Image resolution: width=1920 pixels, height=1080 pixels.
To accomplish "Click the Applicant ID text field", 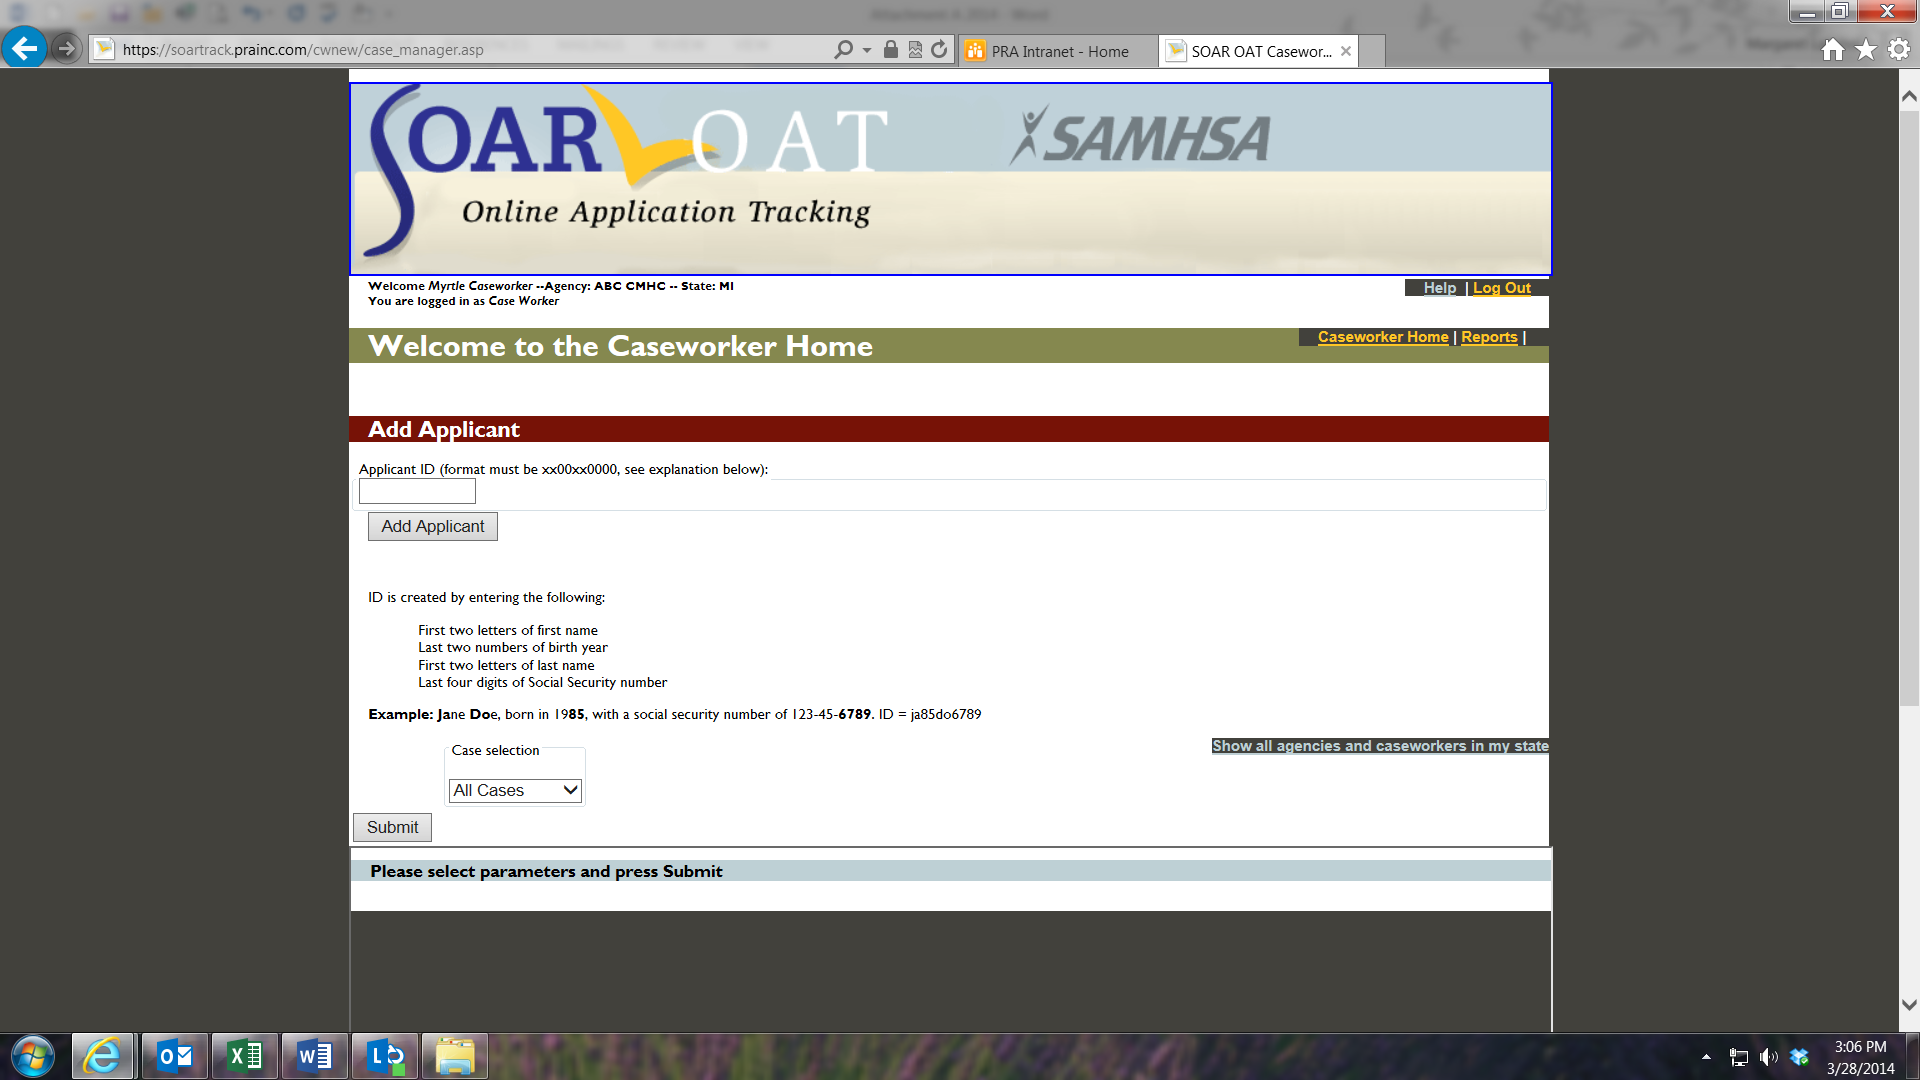I will tap(417, 491).
